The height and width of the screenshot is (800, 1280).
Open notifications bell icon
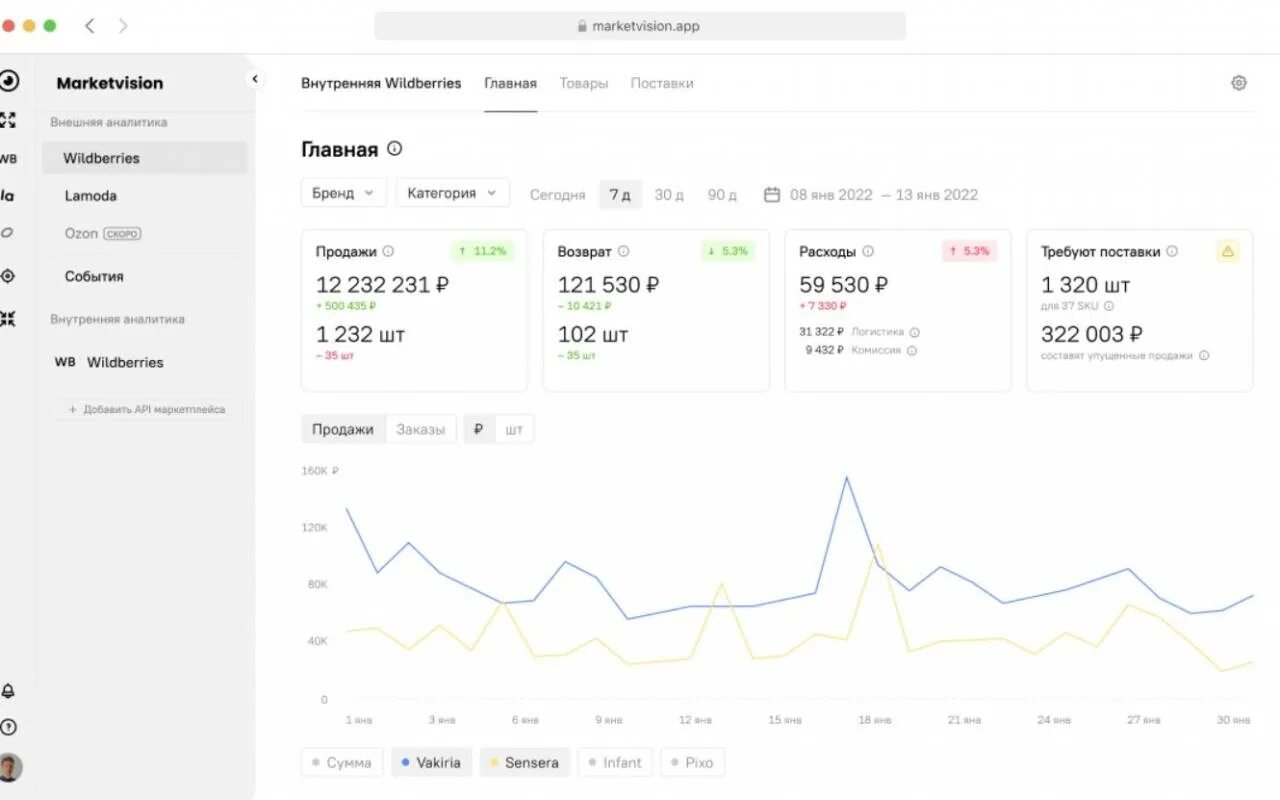(8, 691)
